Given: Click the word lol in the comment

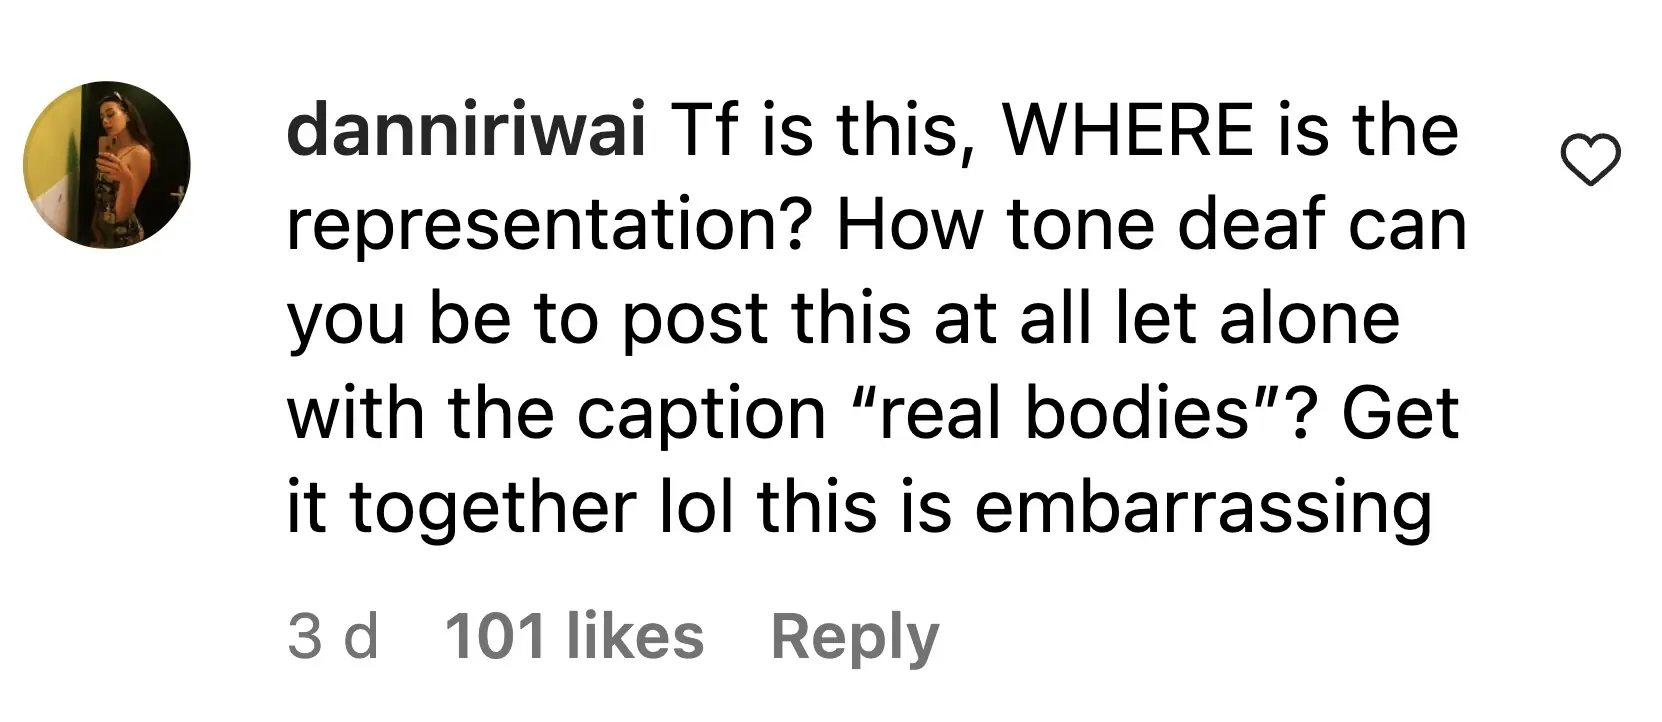Looking at the screenshot, I should [696, 506].
